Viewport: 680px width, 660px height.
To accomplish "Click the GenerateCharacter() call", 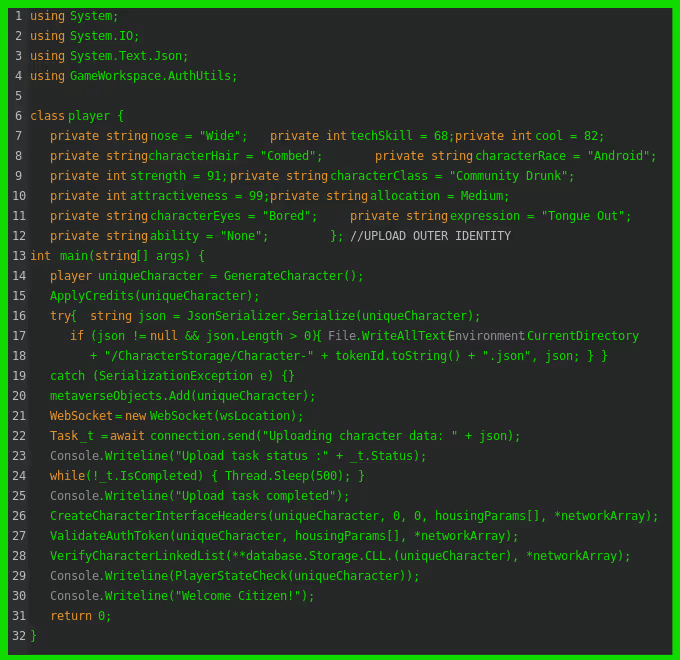I will 290,276.
